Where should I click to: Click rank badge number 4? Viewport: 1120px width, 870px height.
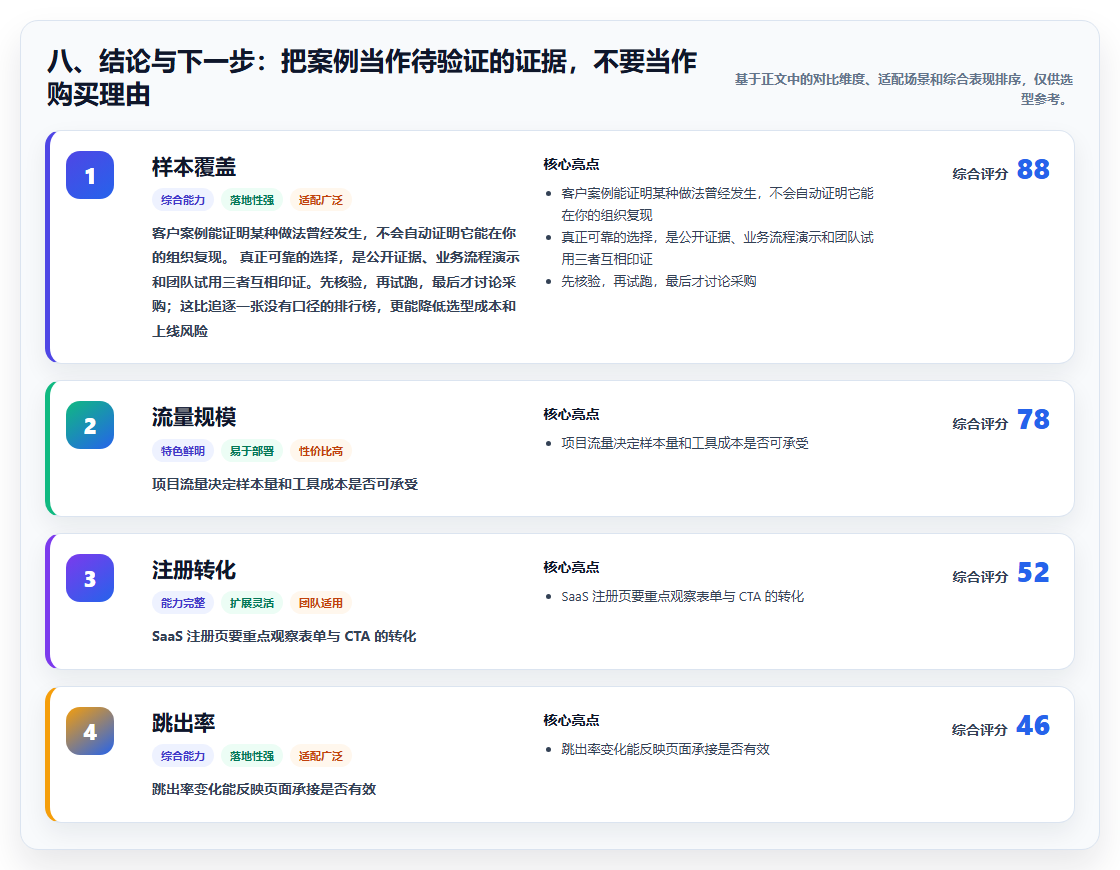90,731
